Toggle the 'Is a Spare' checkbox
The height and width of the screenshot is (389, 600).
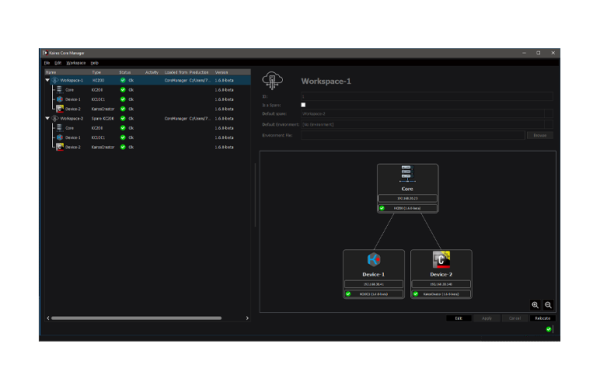303,105
